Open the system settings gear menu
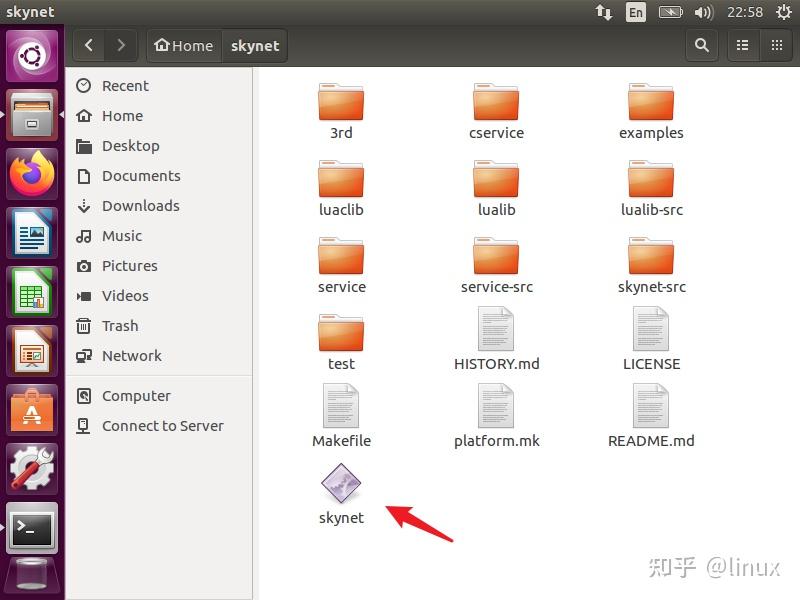The image size is (800, 600). 782,12
